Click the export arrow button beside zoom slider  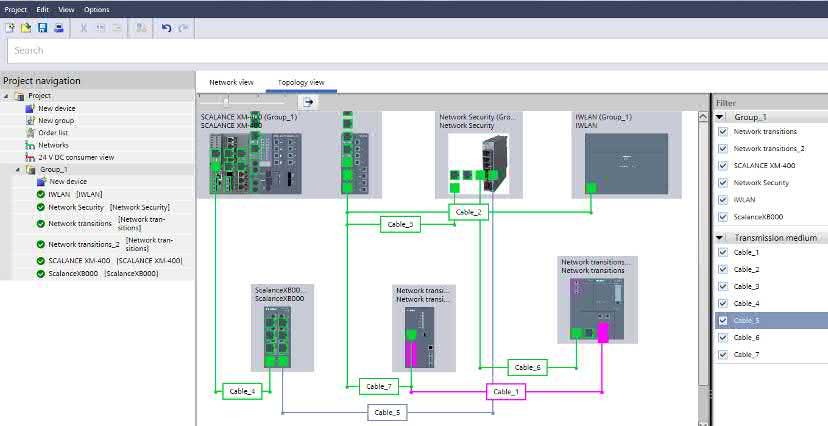[308, 102]
